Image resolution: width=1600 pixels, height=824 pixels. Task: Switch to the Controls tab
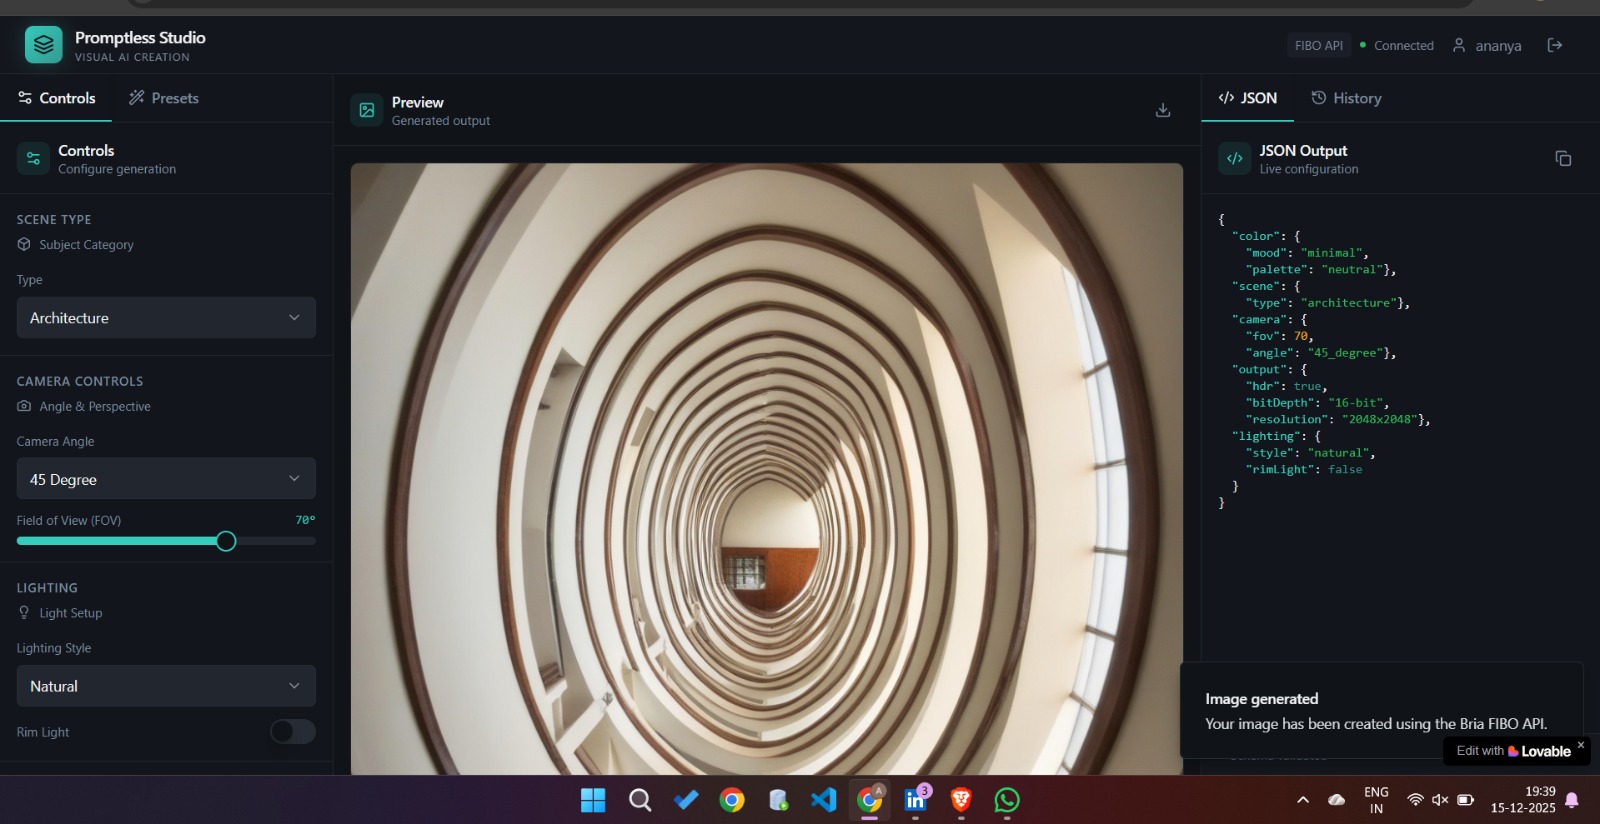pos(57,98)
